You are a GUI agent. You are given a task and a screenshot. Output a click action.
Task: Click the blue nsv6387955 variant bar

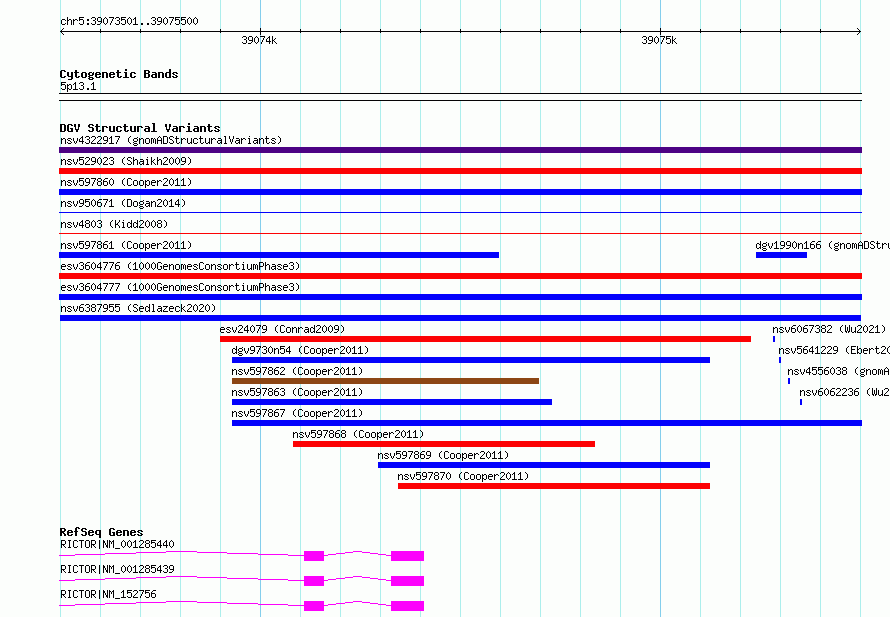pos(460,318)
